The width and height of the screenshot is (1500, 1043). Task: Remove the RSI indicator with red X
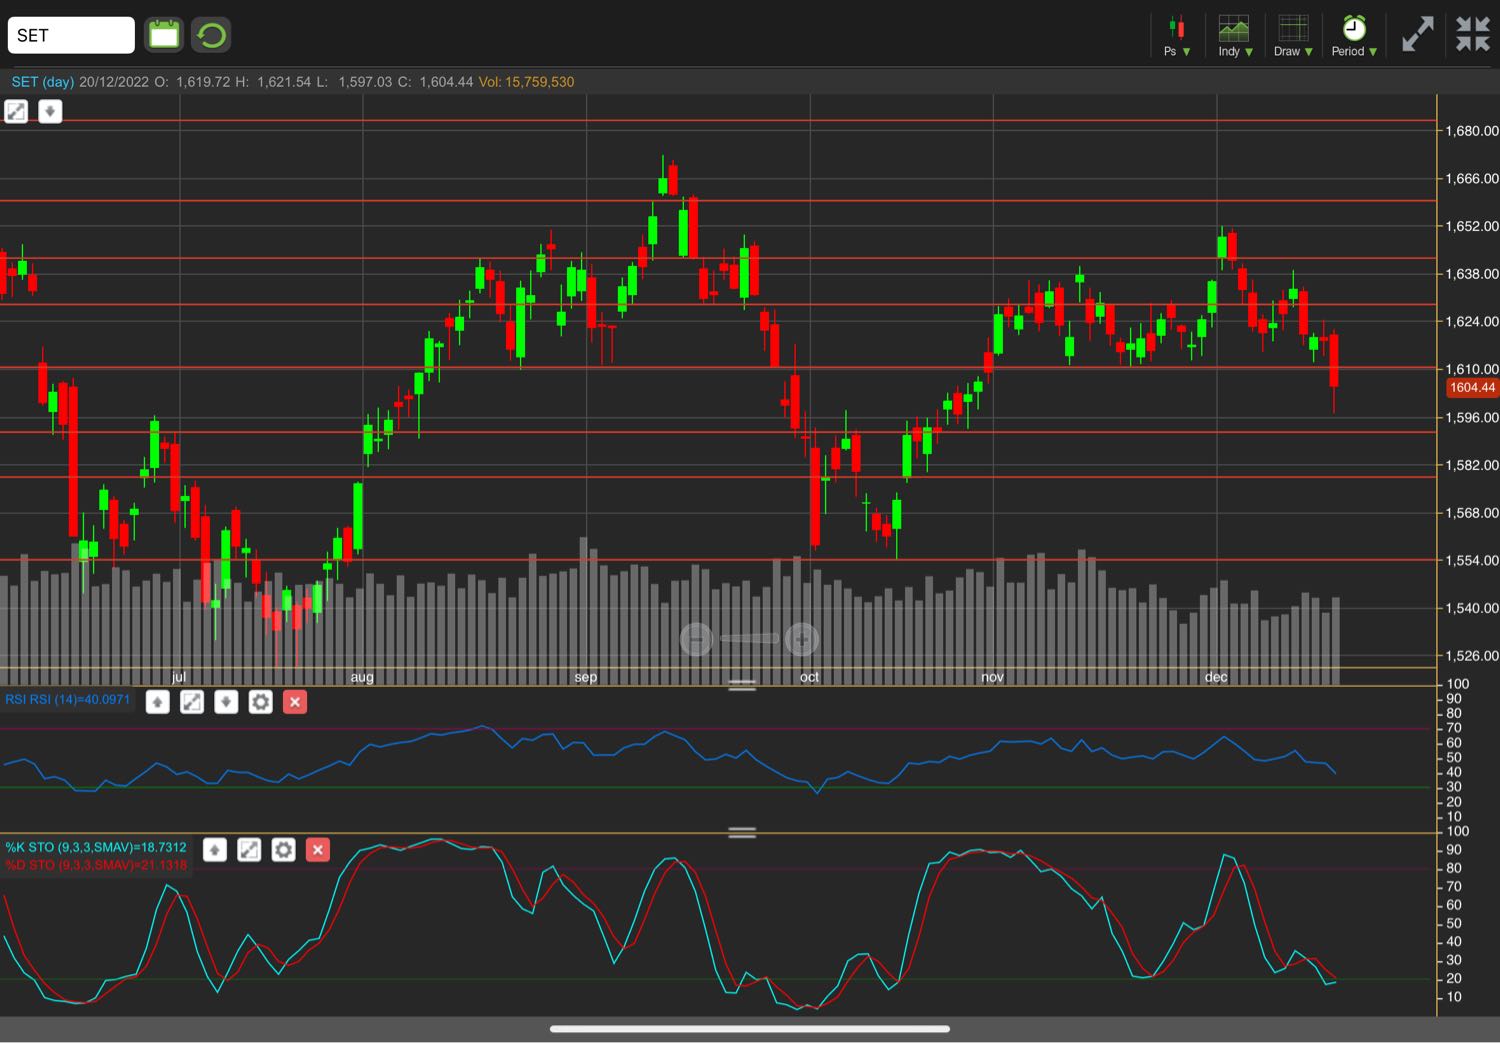(x=295, y=702)
